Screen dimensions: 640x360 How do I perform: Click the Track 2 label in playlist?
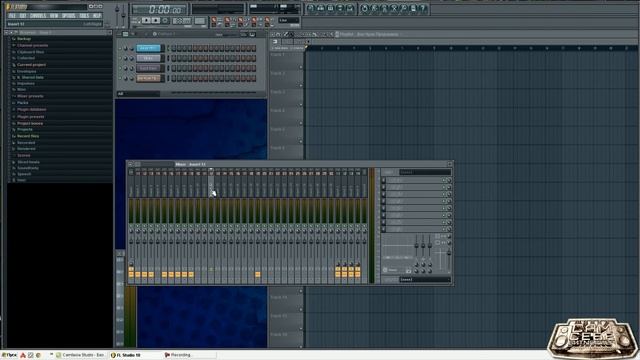(278, 73)
